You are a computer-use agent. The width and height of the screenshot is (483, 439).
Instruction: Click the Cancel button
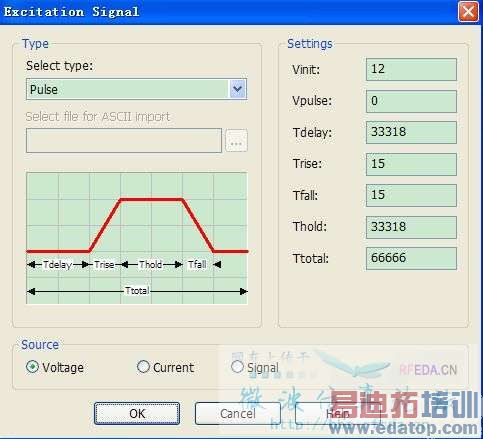pos(238,413)
